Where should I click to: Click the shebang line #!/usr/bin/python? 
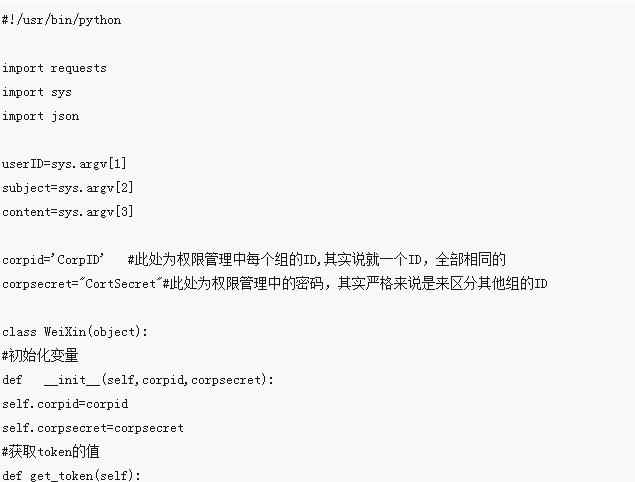(x=62, y=20)
